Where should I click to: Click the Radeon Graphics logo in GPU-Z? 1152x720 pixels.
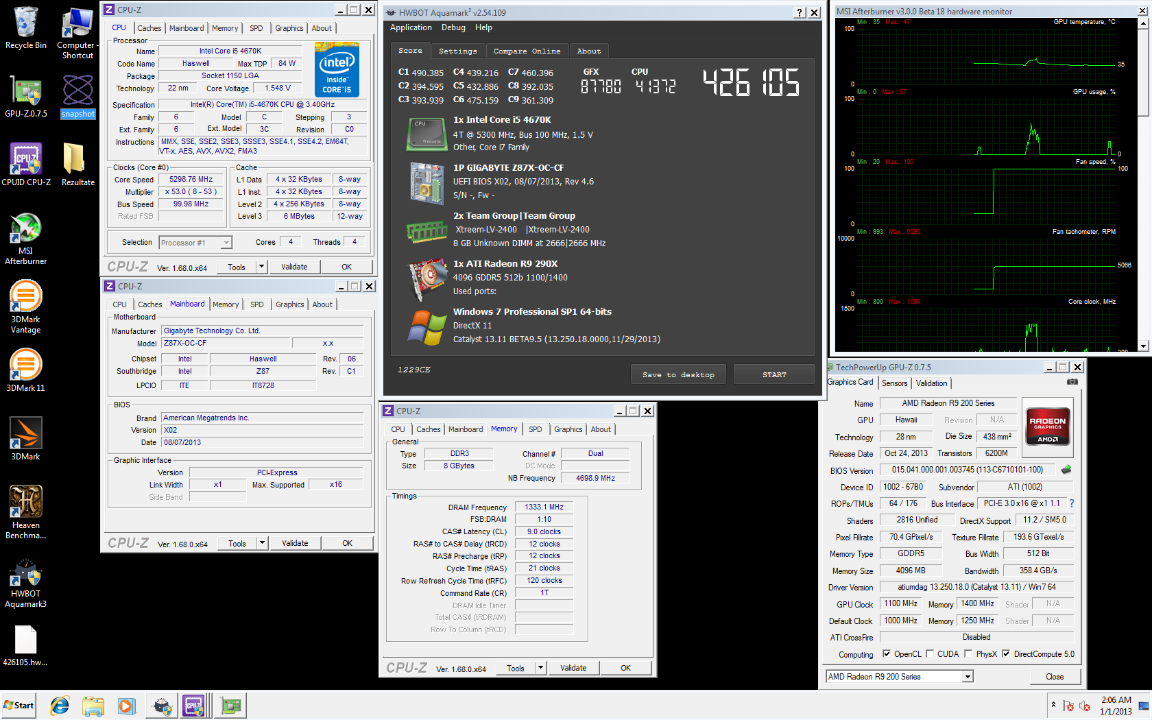pyautogui.click(x=1048, y=428)
